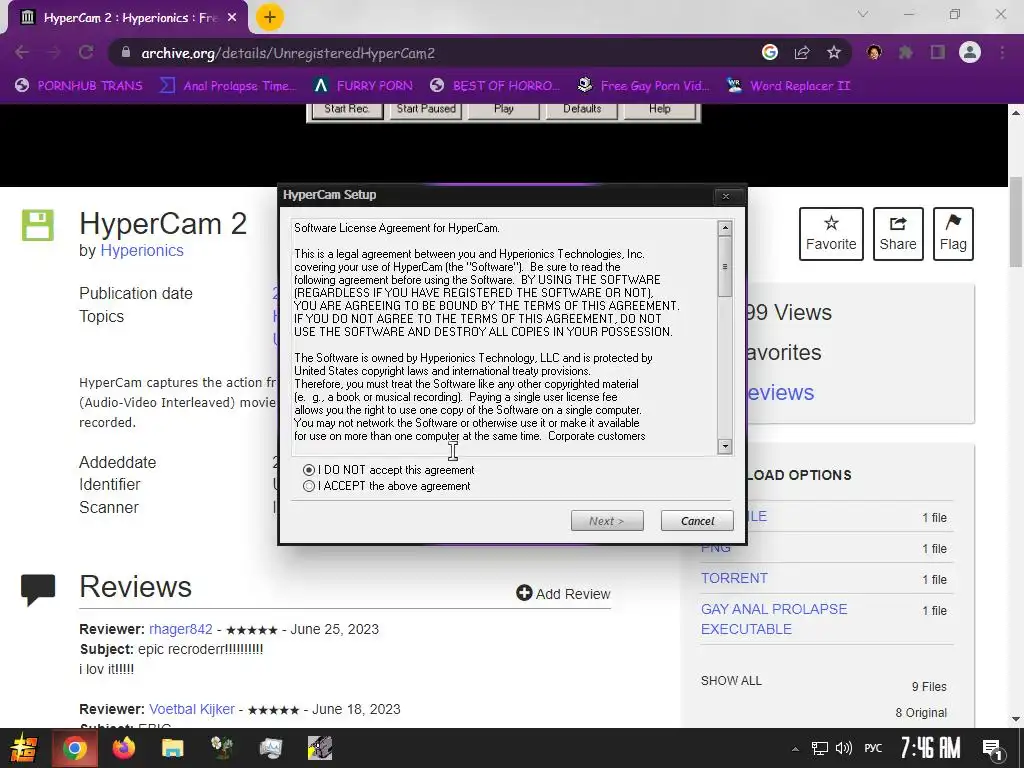Show hidden tray icons chevron
Viewport: 1024px width, 768px height.
[795, 749]
